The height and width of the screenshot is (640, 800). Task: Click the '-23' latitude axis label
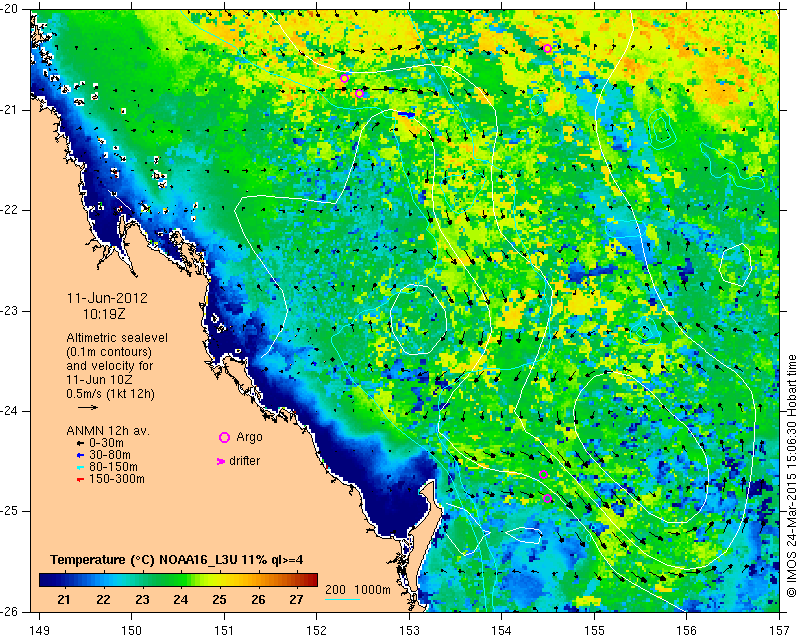pos(10,311)
